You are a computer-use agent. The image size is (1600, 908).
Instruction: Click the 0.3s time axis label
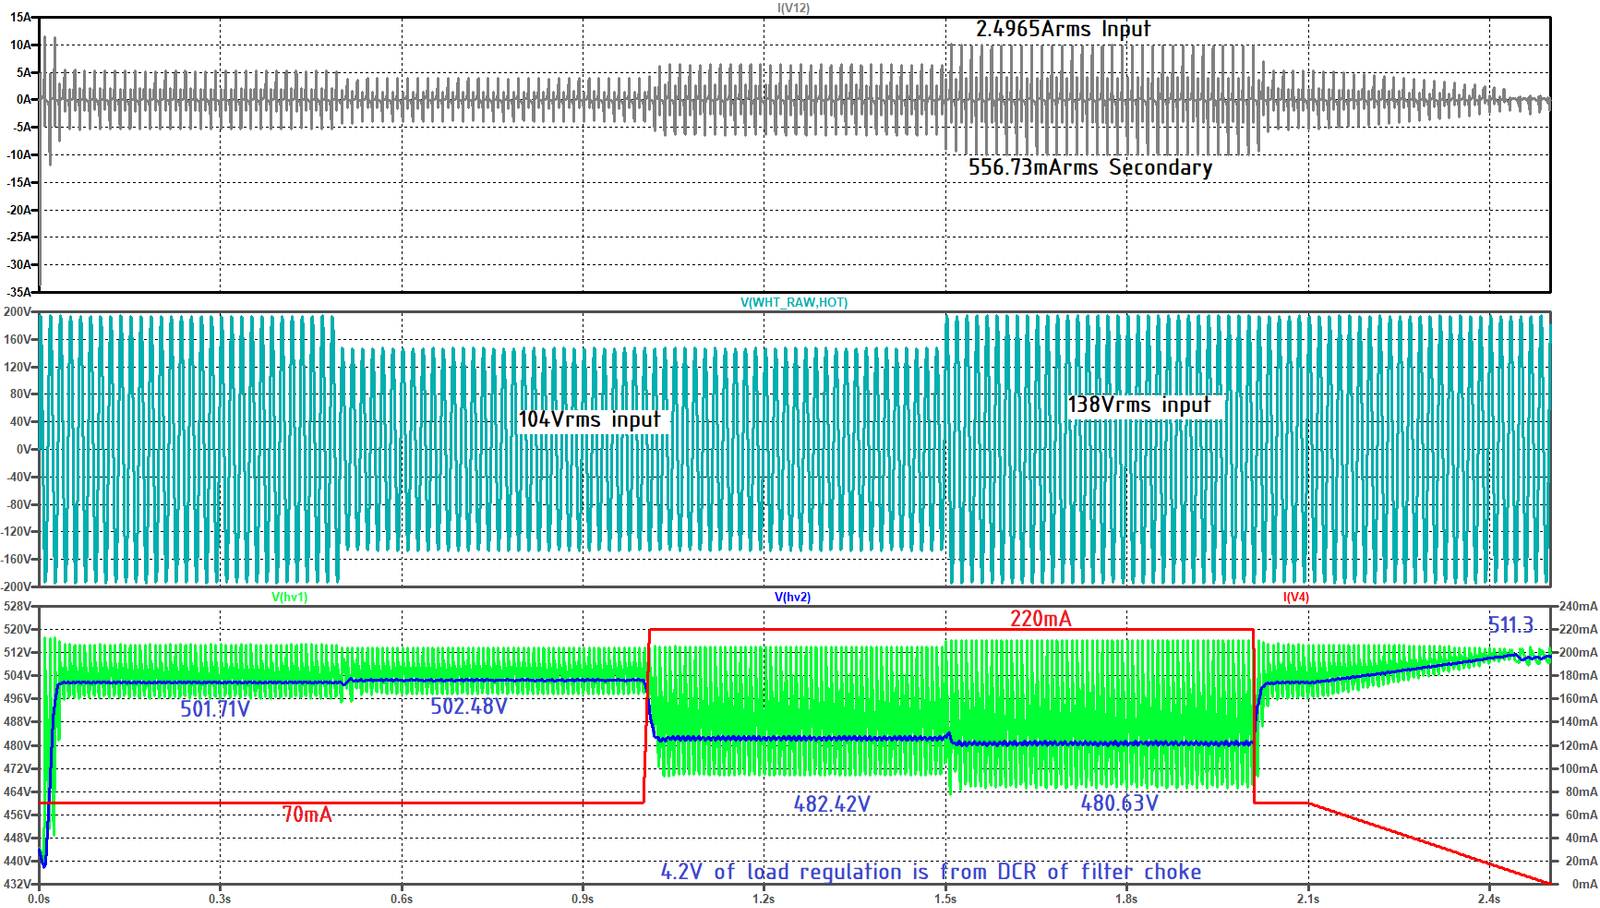coord(220,899)
